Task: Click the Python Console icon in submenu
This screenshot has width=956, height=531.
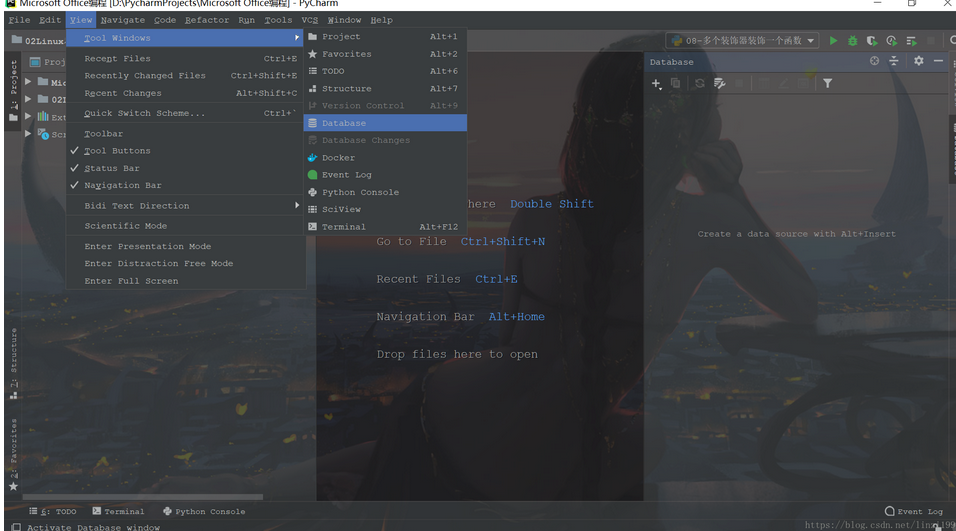Action: coord(313,192)
